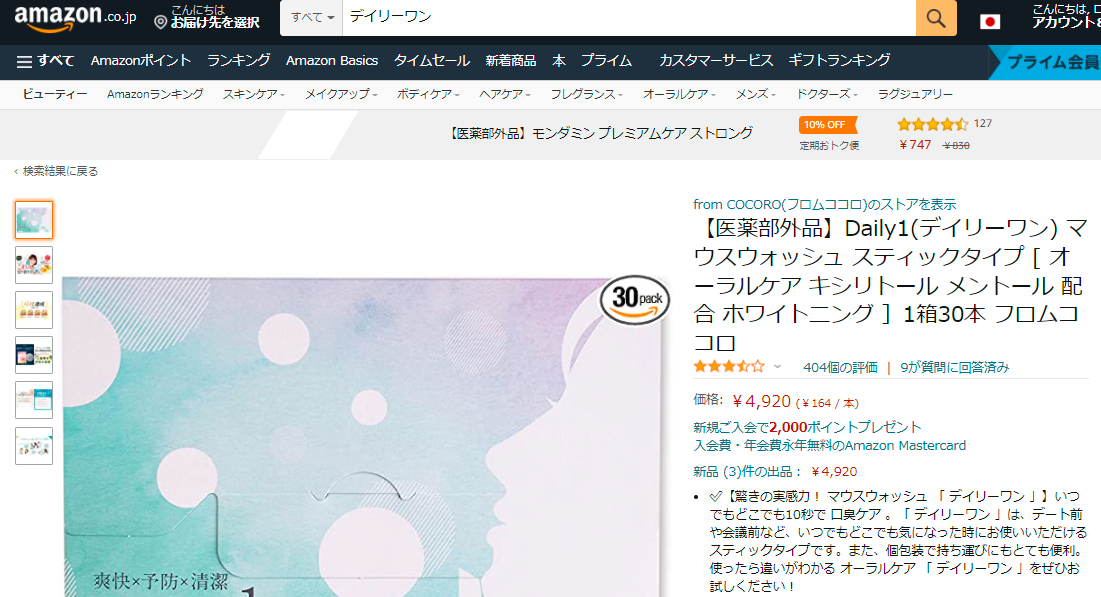This screenshot has width=1101, height=597.
Task: Focus the search input field
Action: [x=629, y=18]
